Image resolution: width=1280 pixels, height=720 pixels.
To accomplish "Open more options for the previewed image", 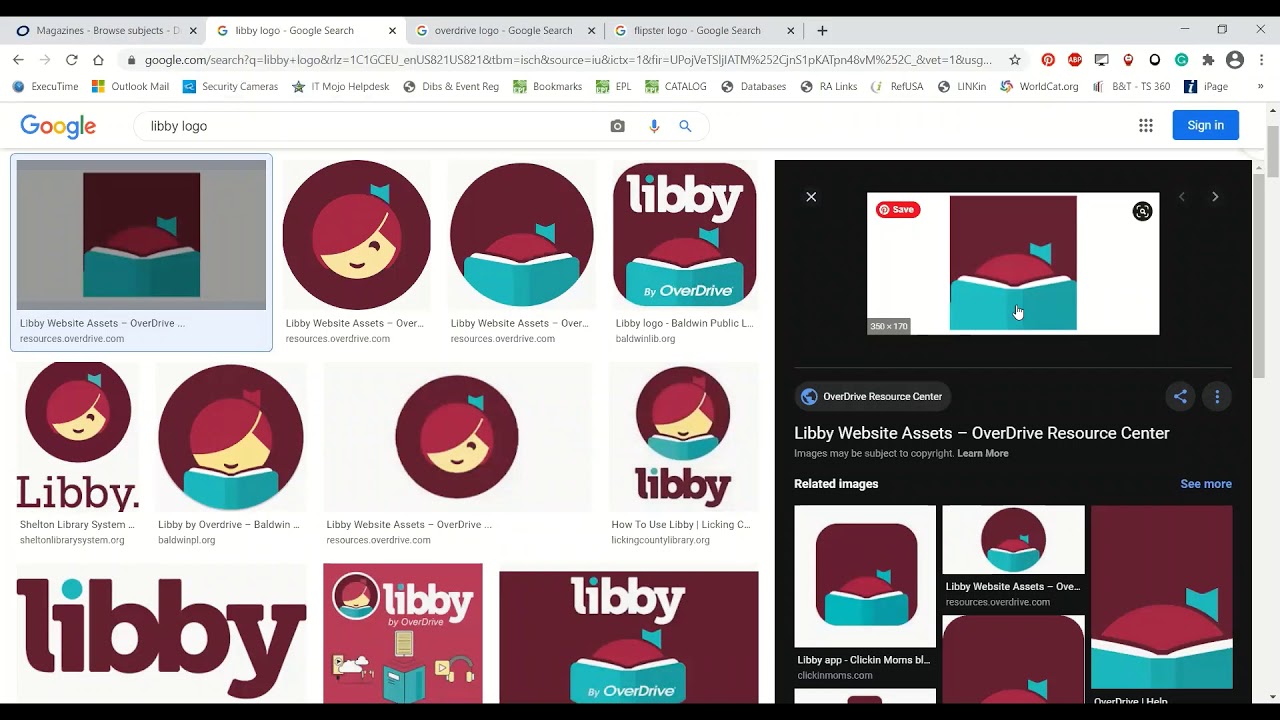I will (x=1217, y=396).
